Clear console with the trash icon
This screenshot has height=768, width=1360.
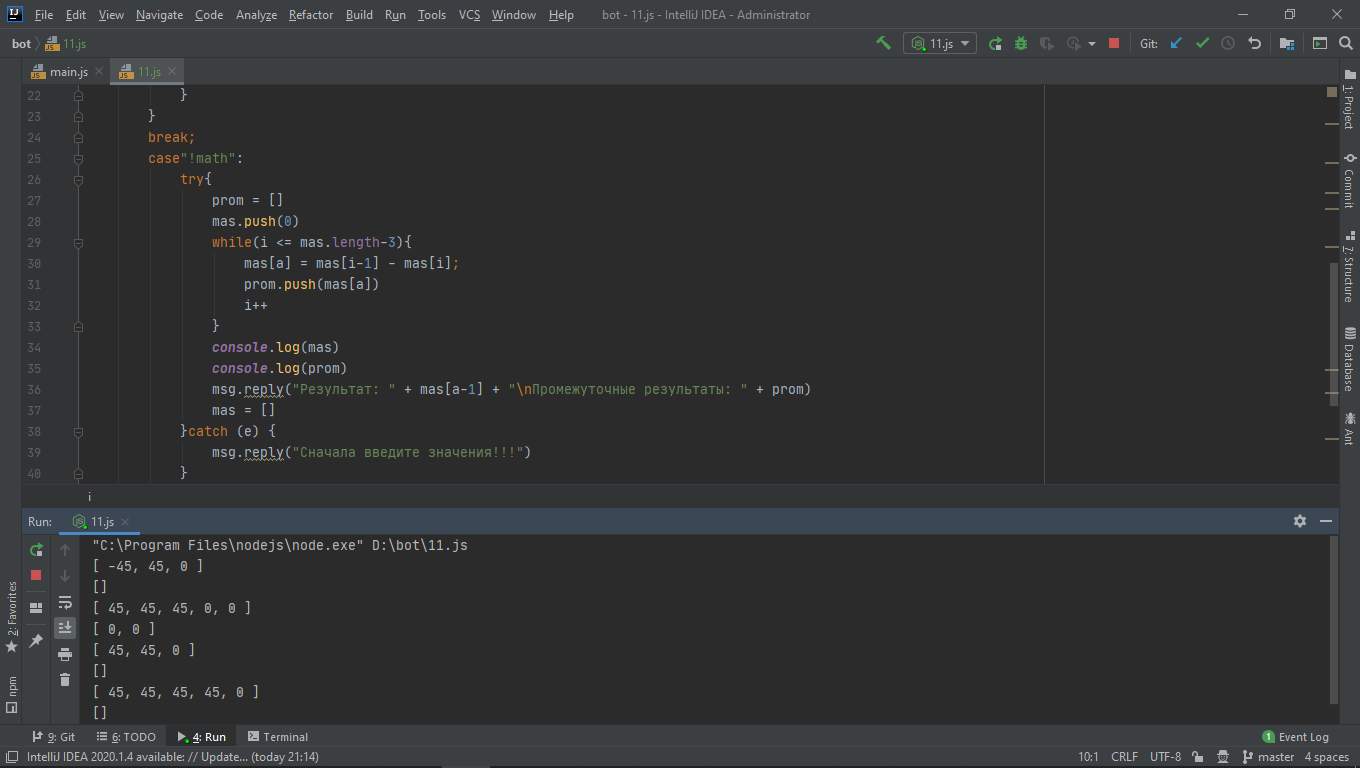point(65,680)
